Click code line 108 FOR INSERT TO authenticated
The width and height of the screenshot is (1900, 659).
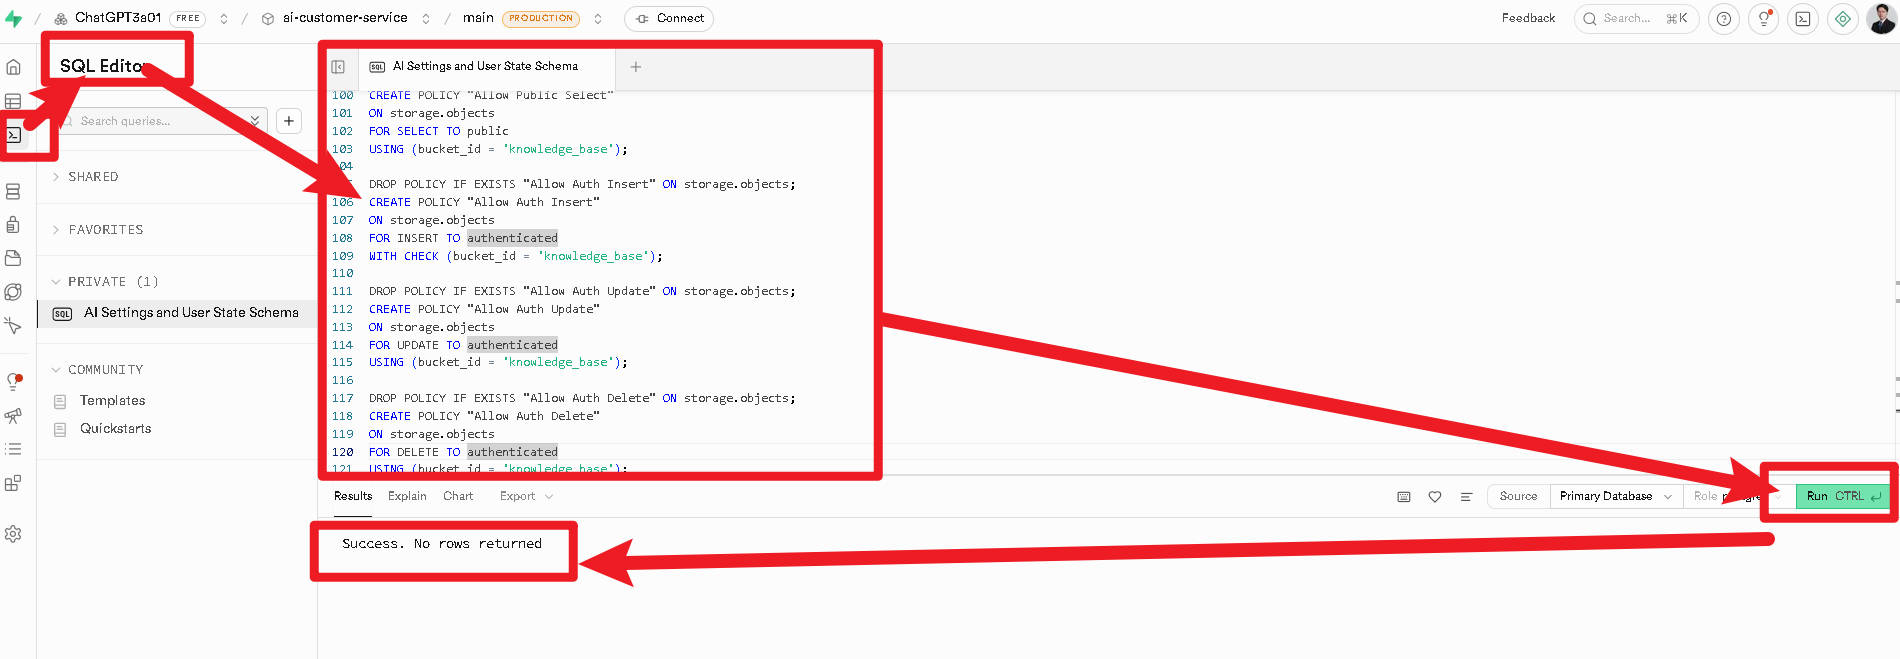(x=463, y=238)
